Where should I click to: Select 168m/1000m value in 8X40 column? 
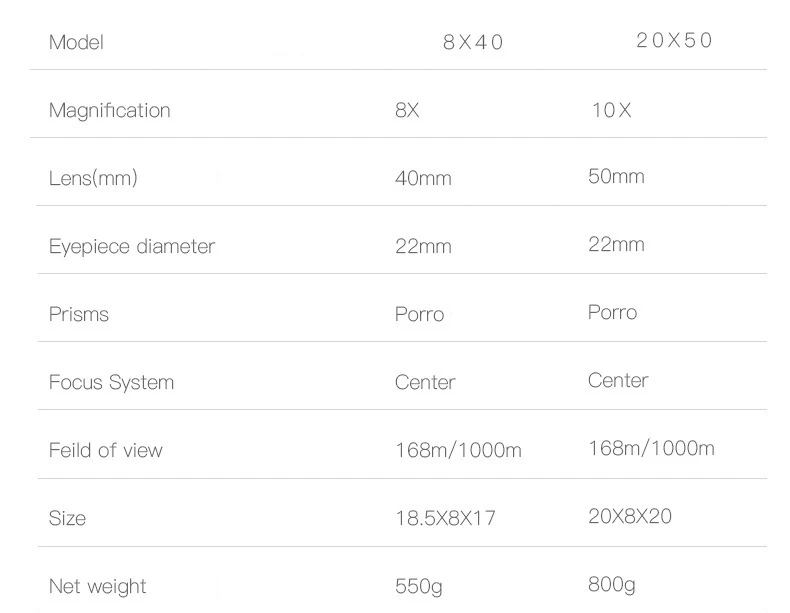pyautogui.click(x=458, y=450)
